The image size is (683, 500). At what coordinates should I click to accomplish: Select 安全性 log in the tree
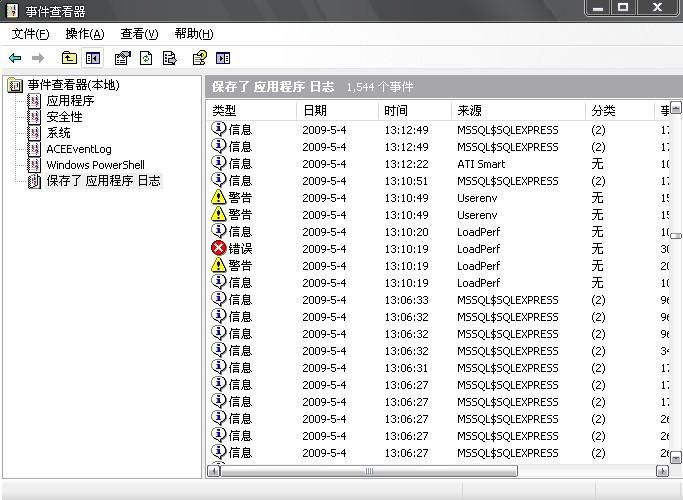64,117
